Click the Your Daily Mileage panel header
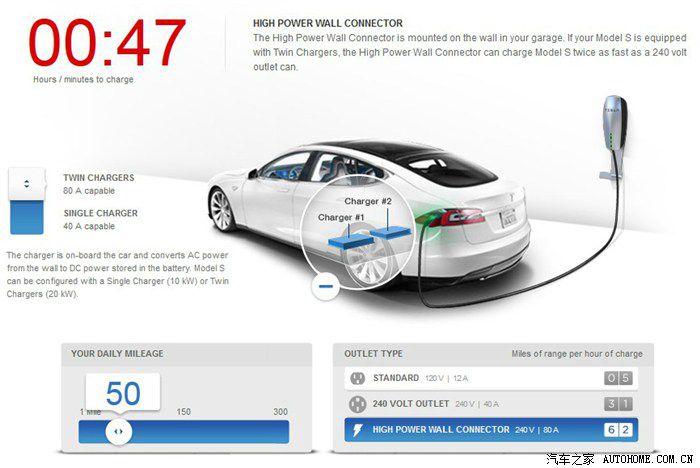 (x=186, y=354)
